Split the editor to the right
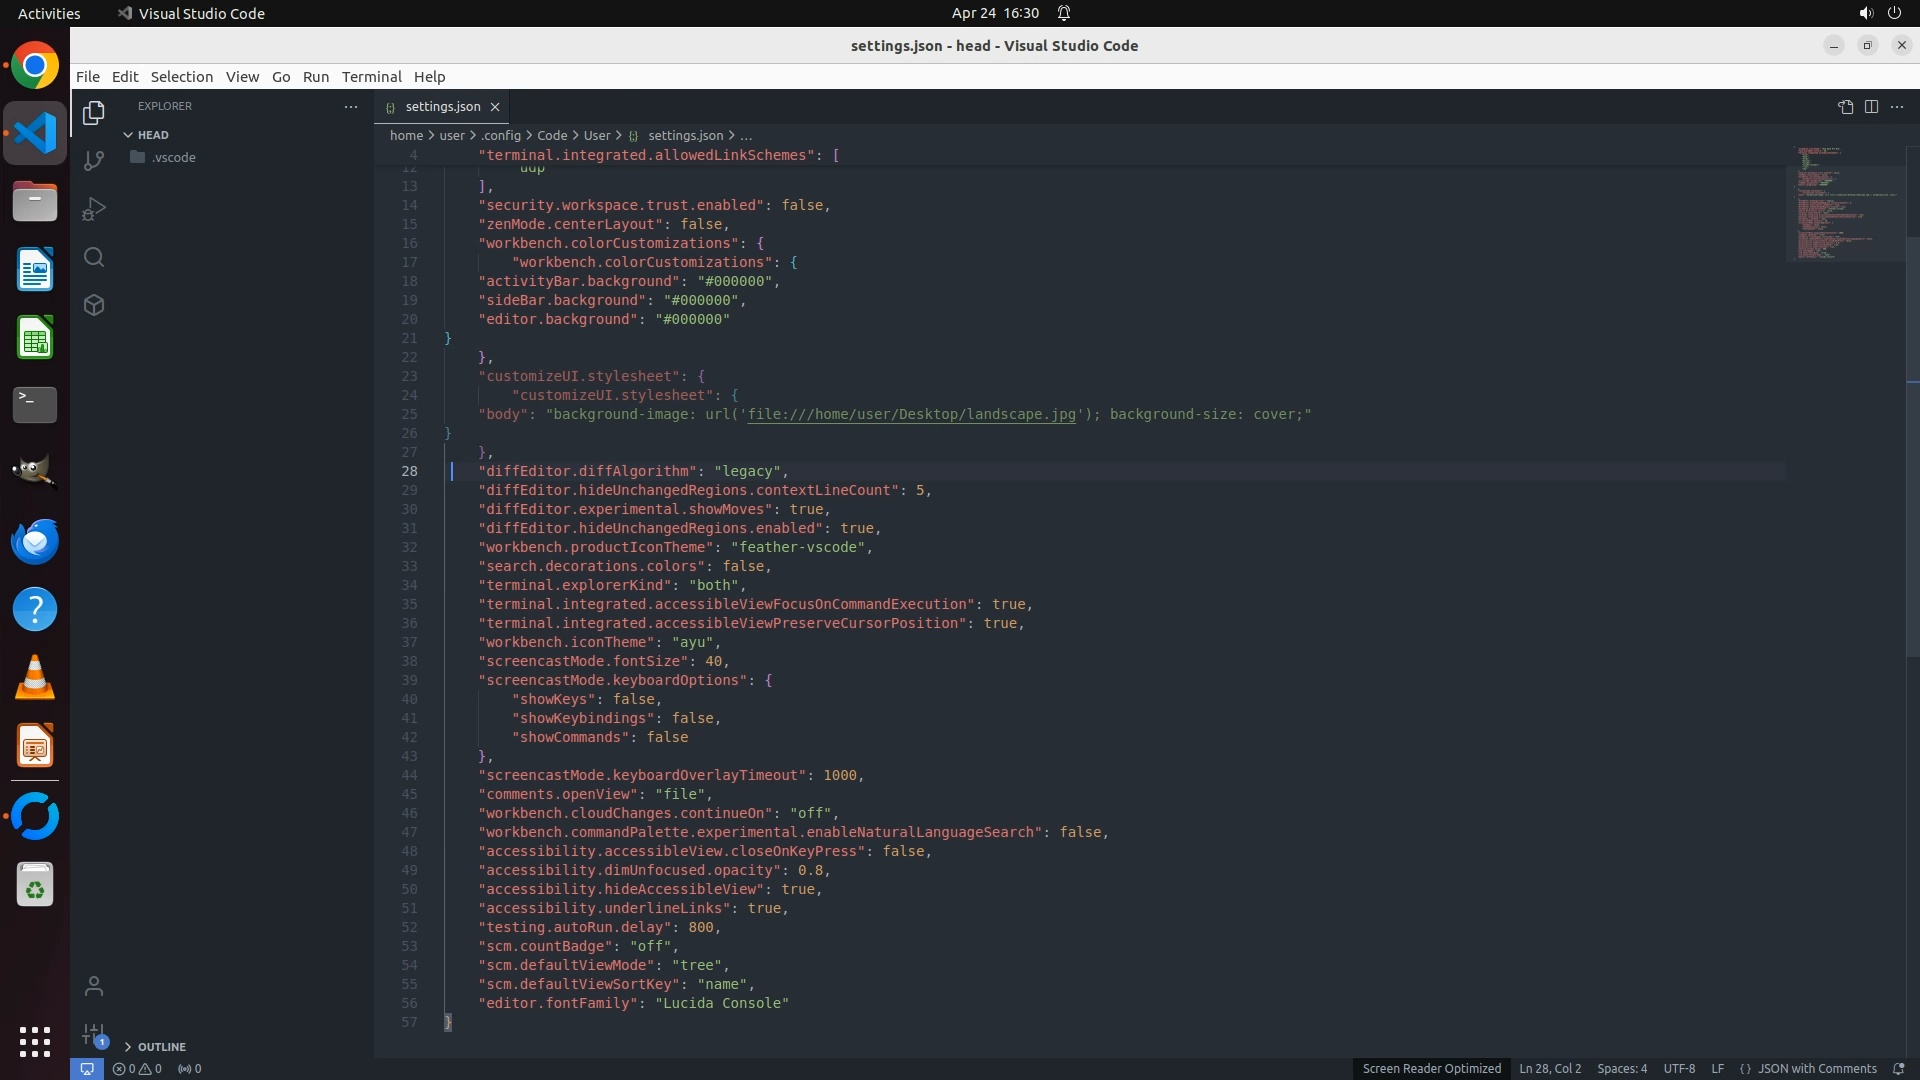Image resolution: width=1920 pixels, height=1080 pixels. click(1871, 107)
